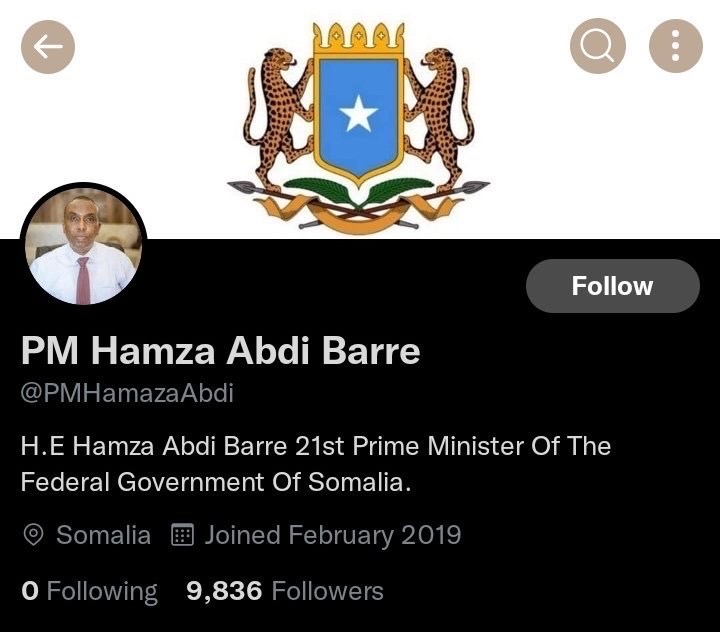Click the bio text Federal Government Of Somalia
720x632 pixels.
point(216,481)
